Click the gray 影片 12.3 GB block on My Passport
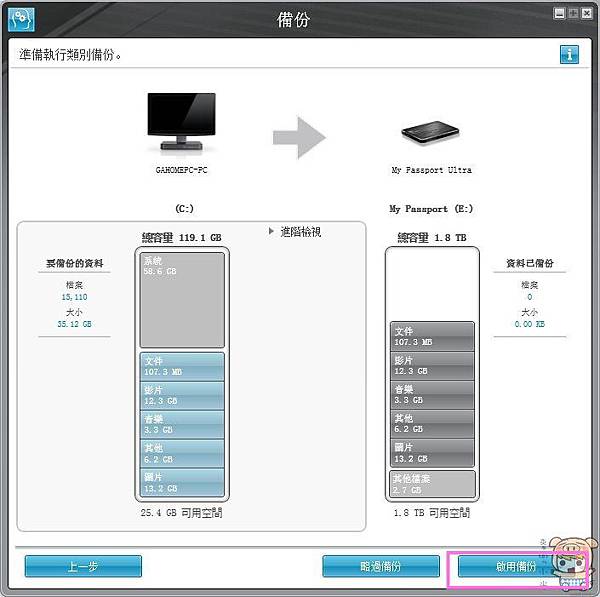 [x=432, y=366]
